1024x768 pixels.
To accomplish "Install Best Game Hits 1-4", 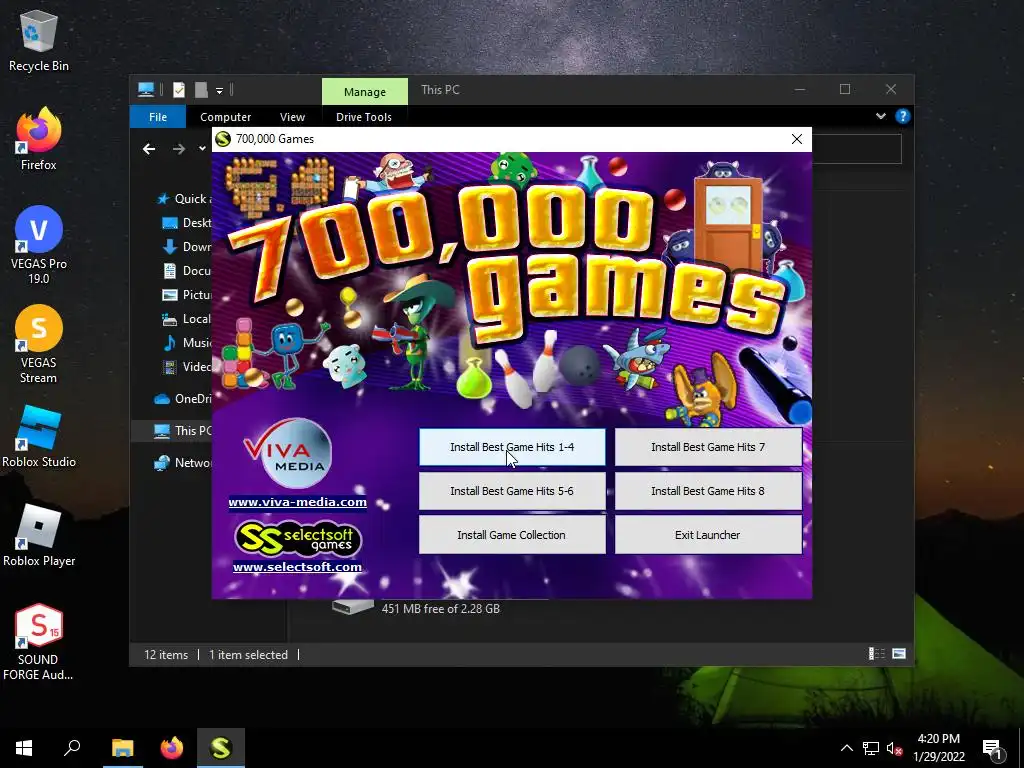I will tap(512, 447).
